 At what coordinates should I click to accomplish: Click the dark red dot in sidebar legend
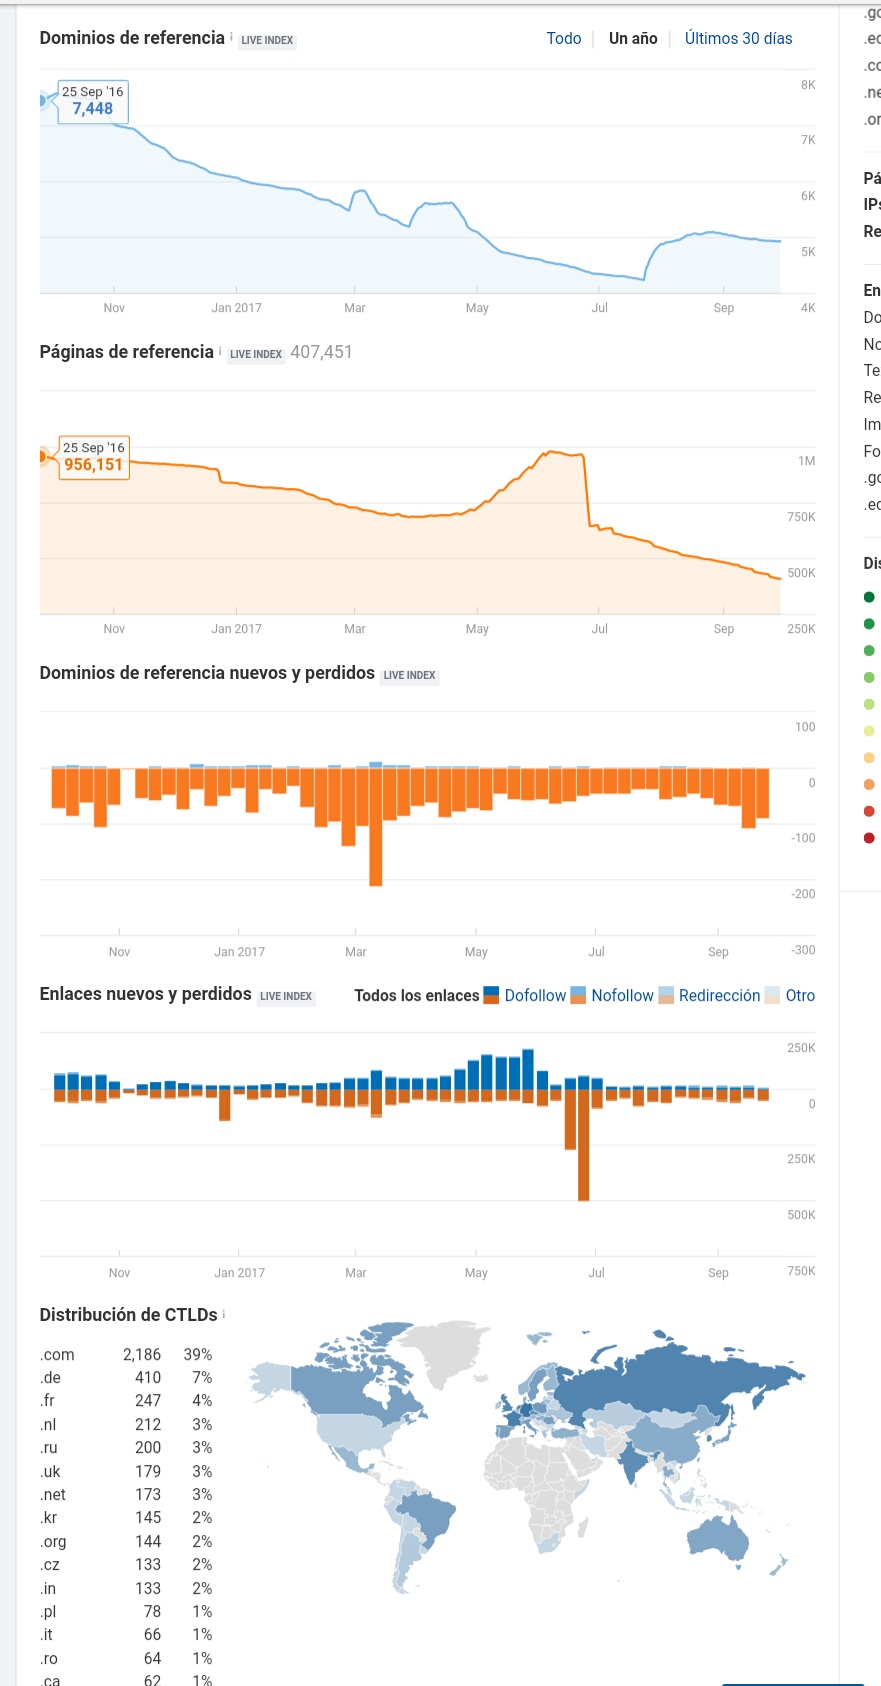(x=869, y=838)
